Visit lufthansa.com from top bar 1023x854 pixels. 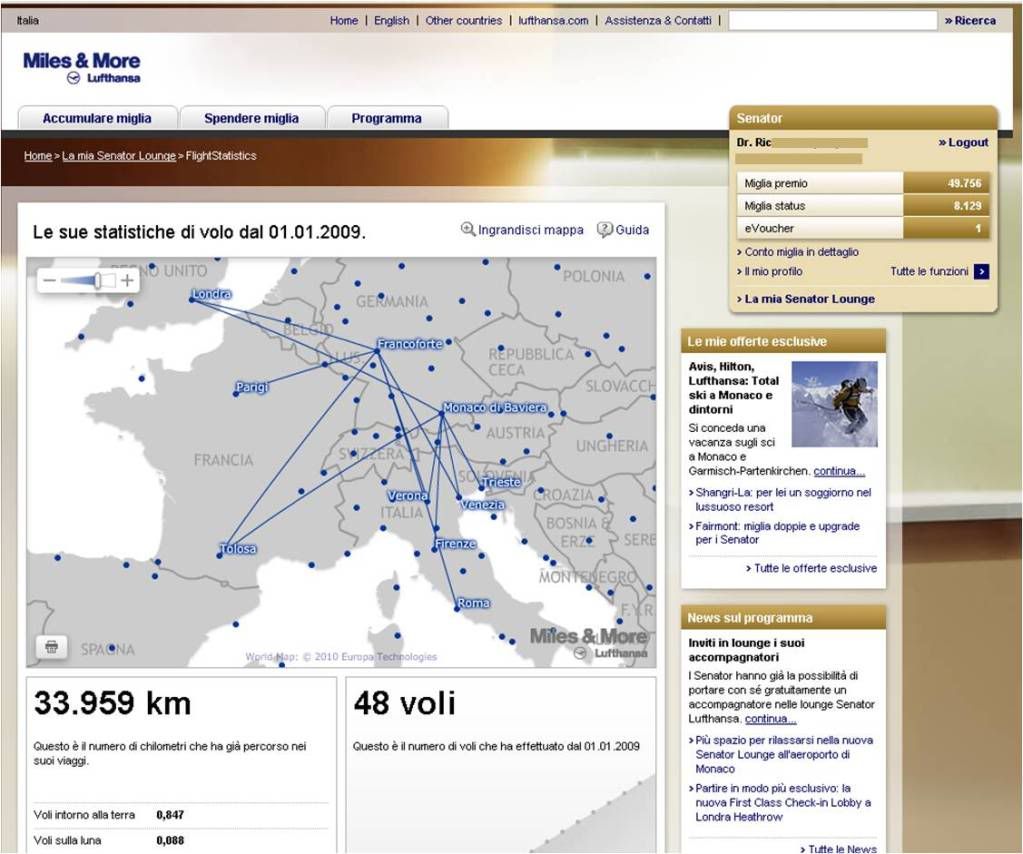coord(553,20)
